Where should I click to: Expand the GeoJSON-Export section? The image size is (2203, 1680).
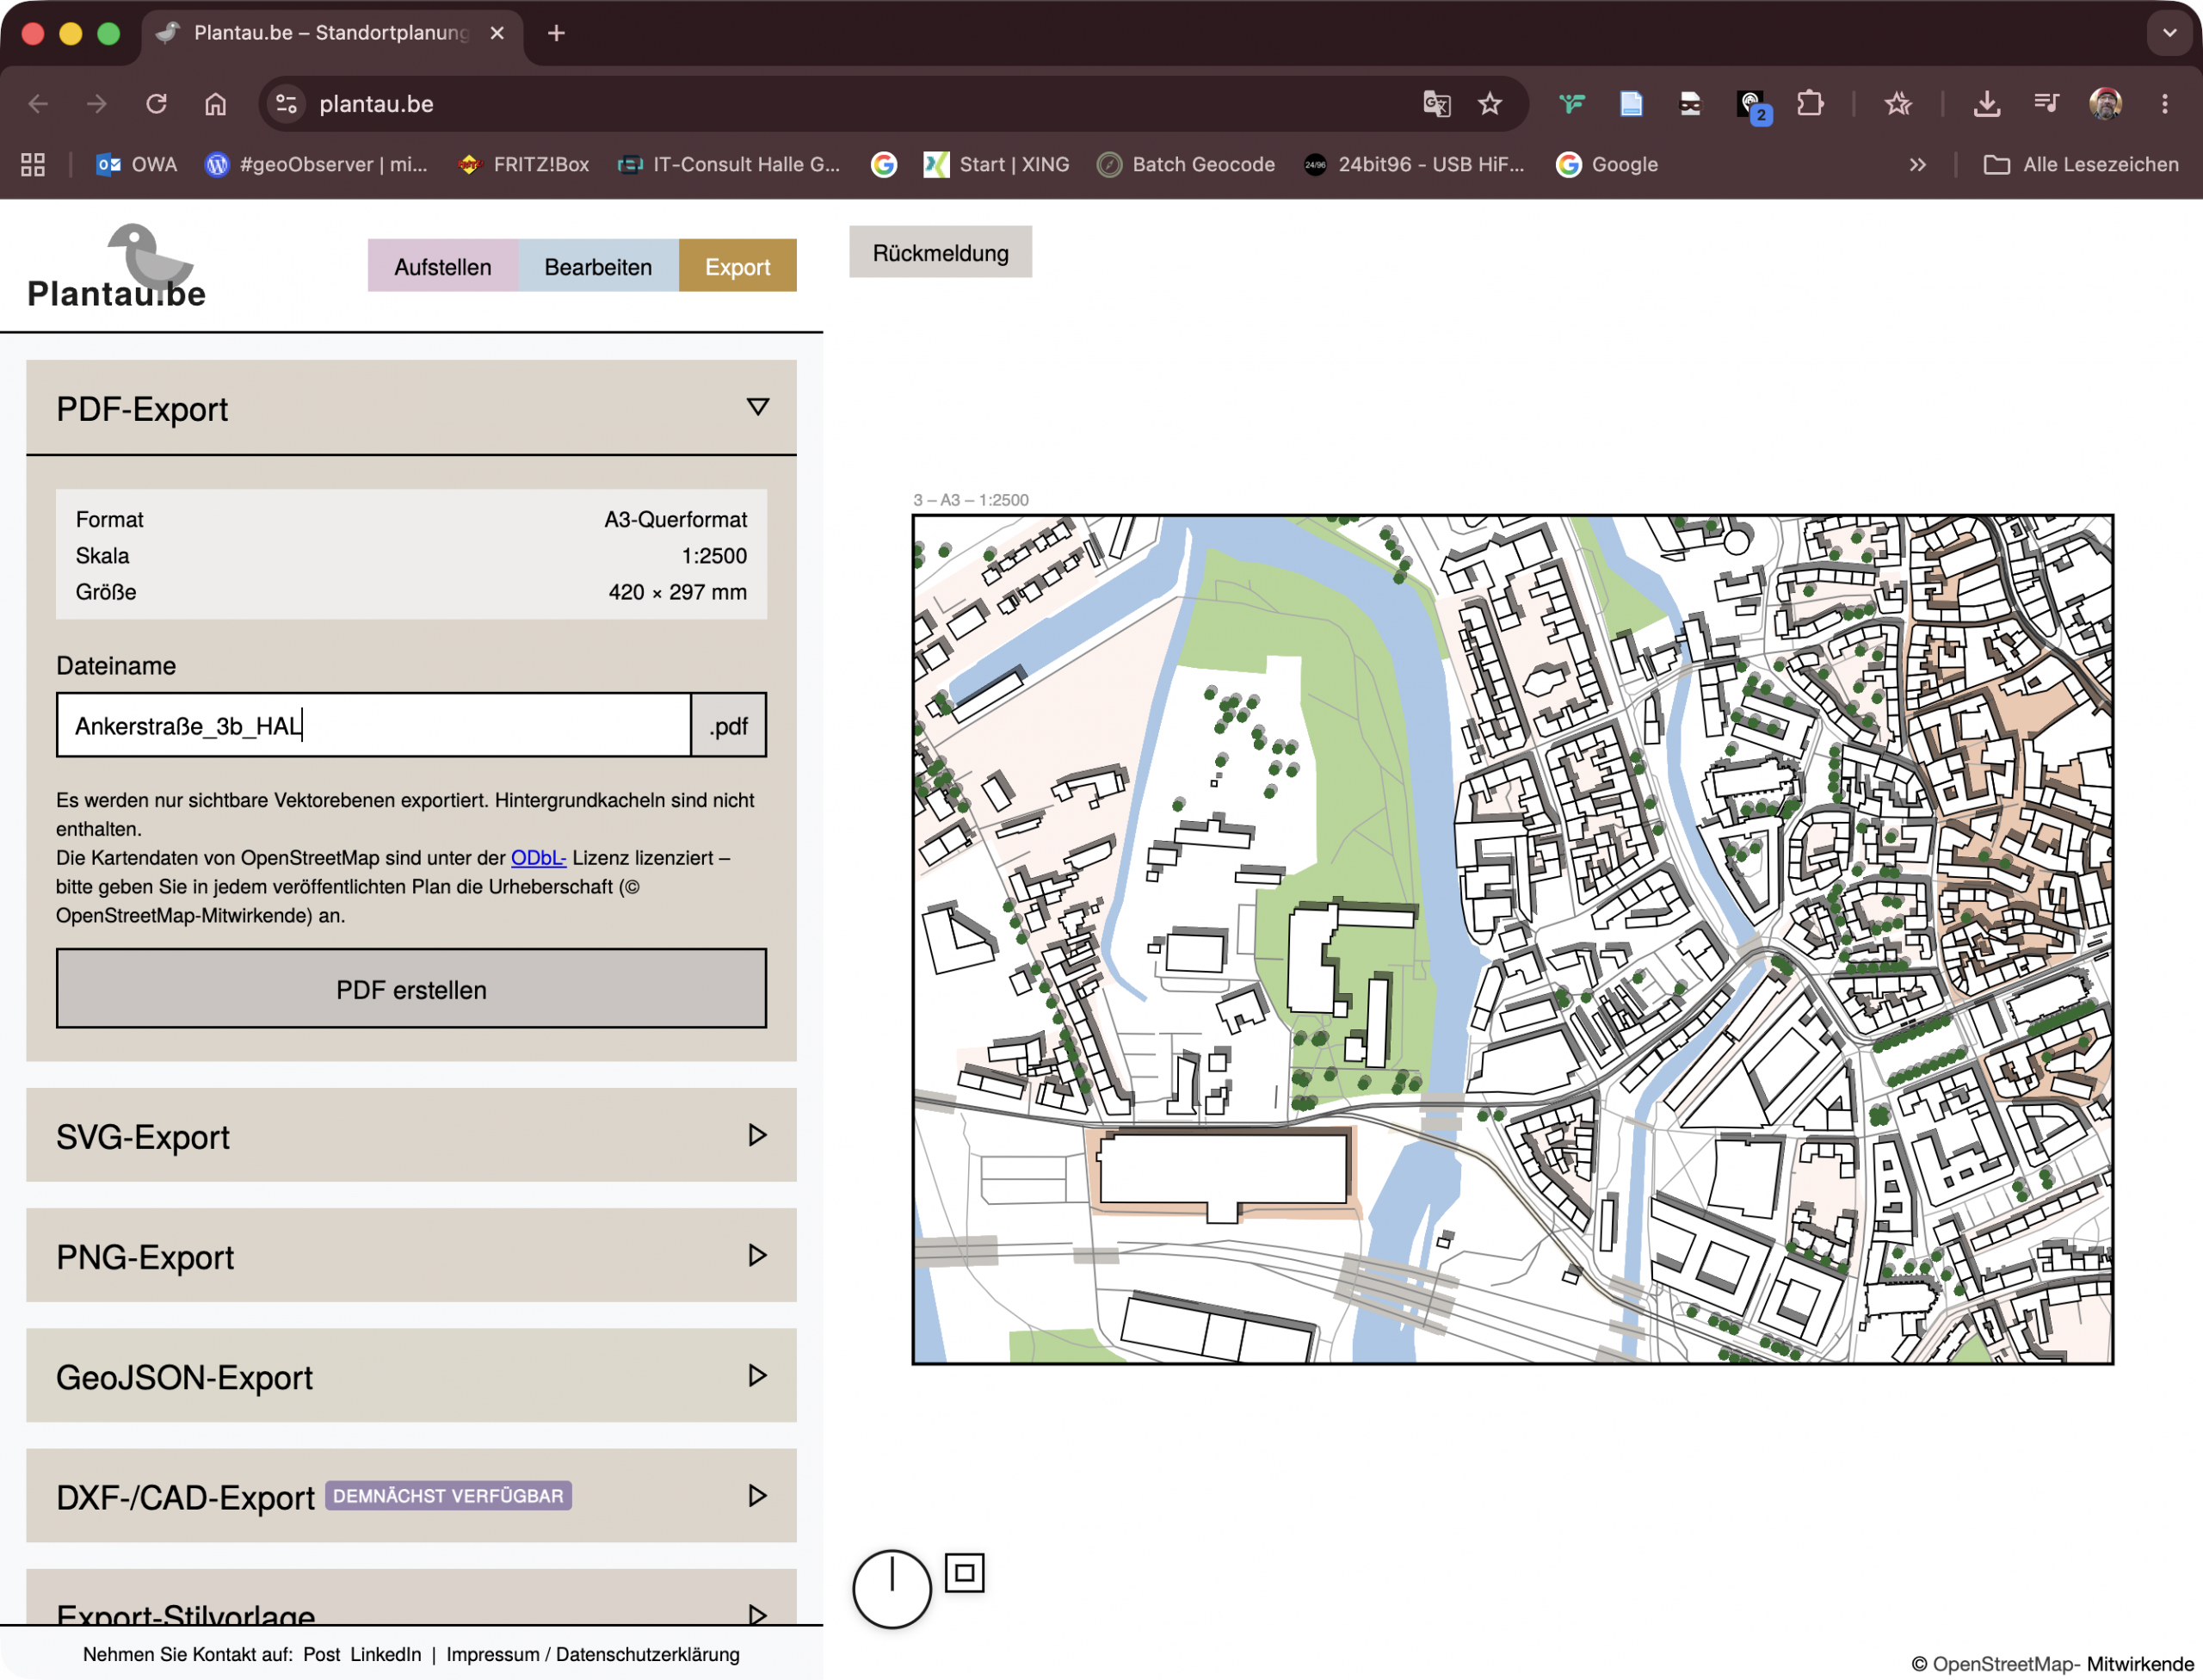[411, 1375]
